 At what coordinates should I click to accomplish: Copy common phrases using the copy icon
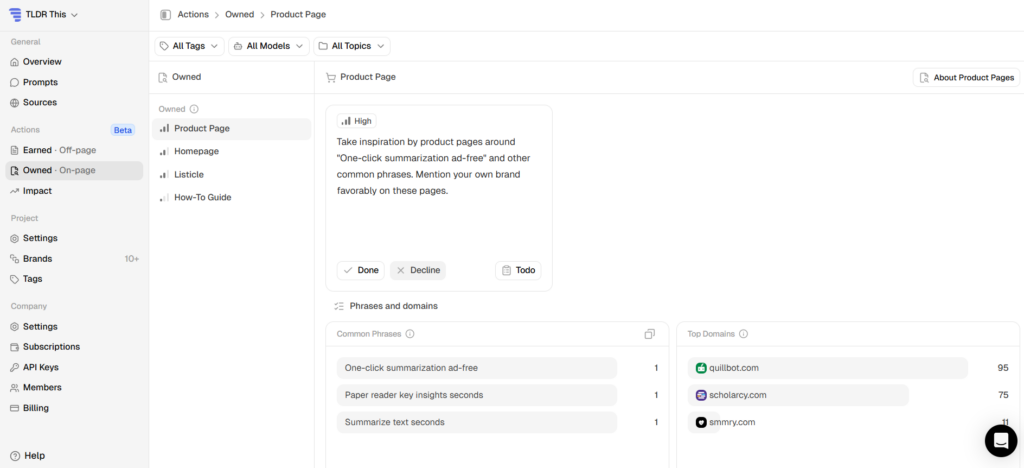tap(649, 334)
